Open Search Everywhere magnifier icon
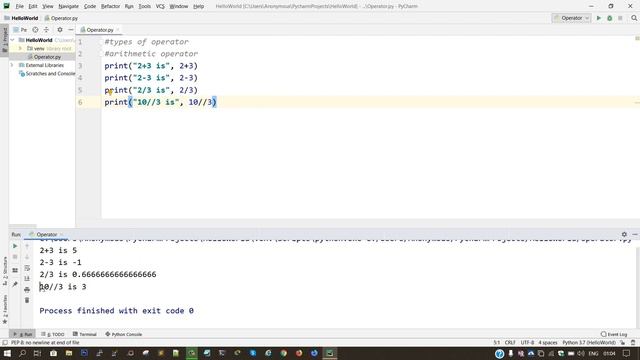This screenshot has width=640, height=360. tap(634, 18)
